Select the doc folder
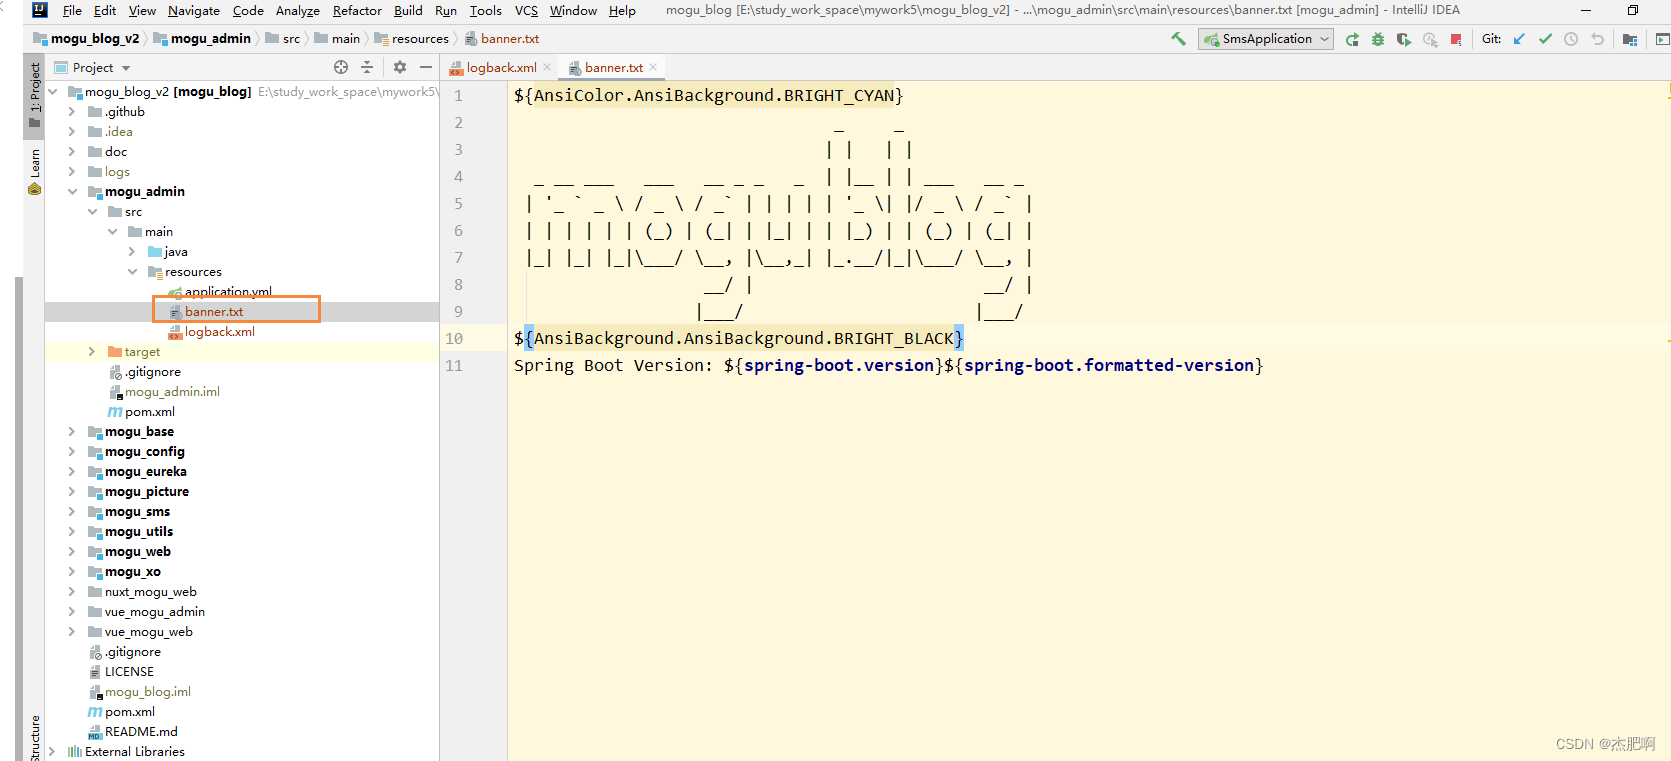Image resolution: width=1671 pixels, height=761 pixels. [x=115, y=151]
